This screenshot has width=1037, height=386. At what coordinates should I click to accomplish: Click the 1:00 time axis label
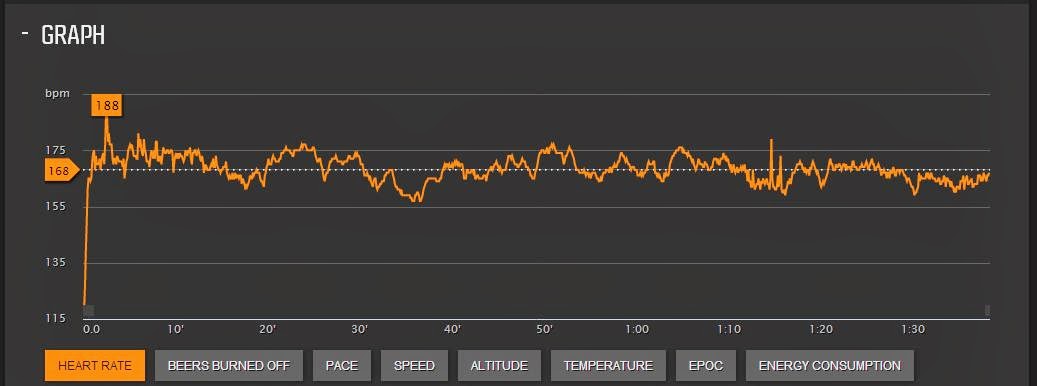coord(637,329)
